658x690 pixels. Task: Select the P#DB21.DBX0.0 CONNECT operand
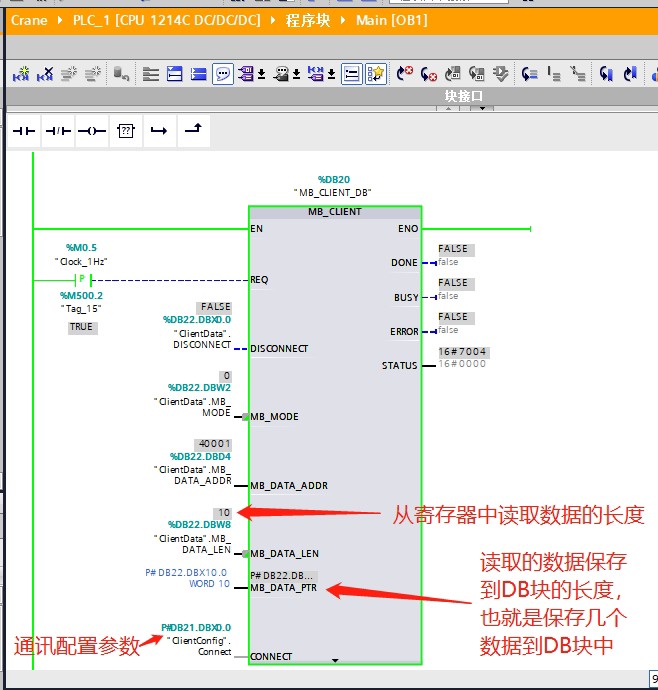(x=196, y=628)
